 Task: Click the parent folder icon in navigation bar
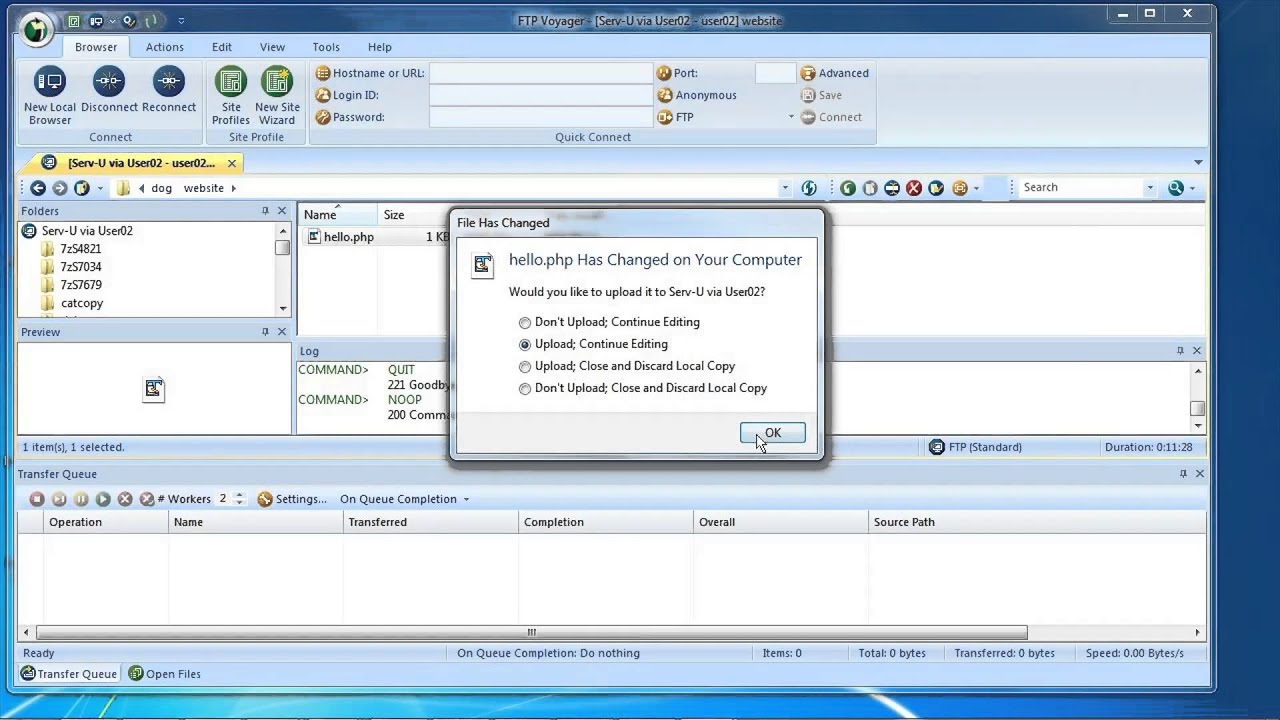tap(82, 188)
